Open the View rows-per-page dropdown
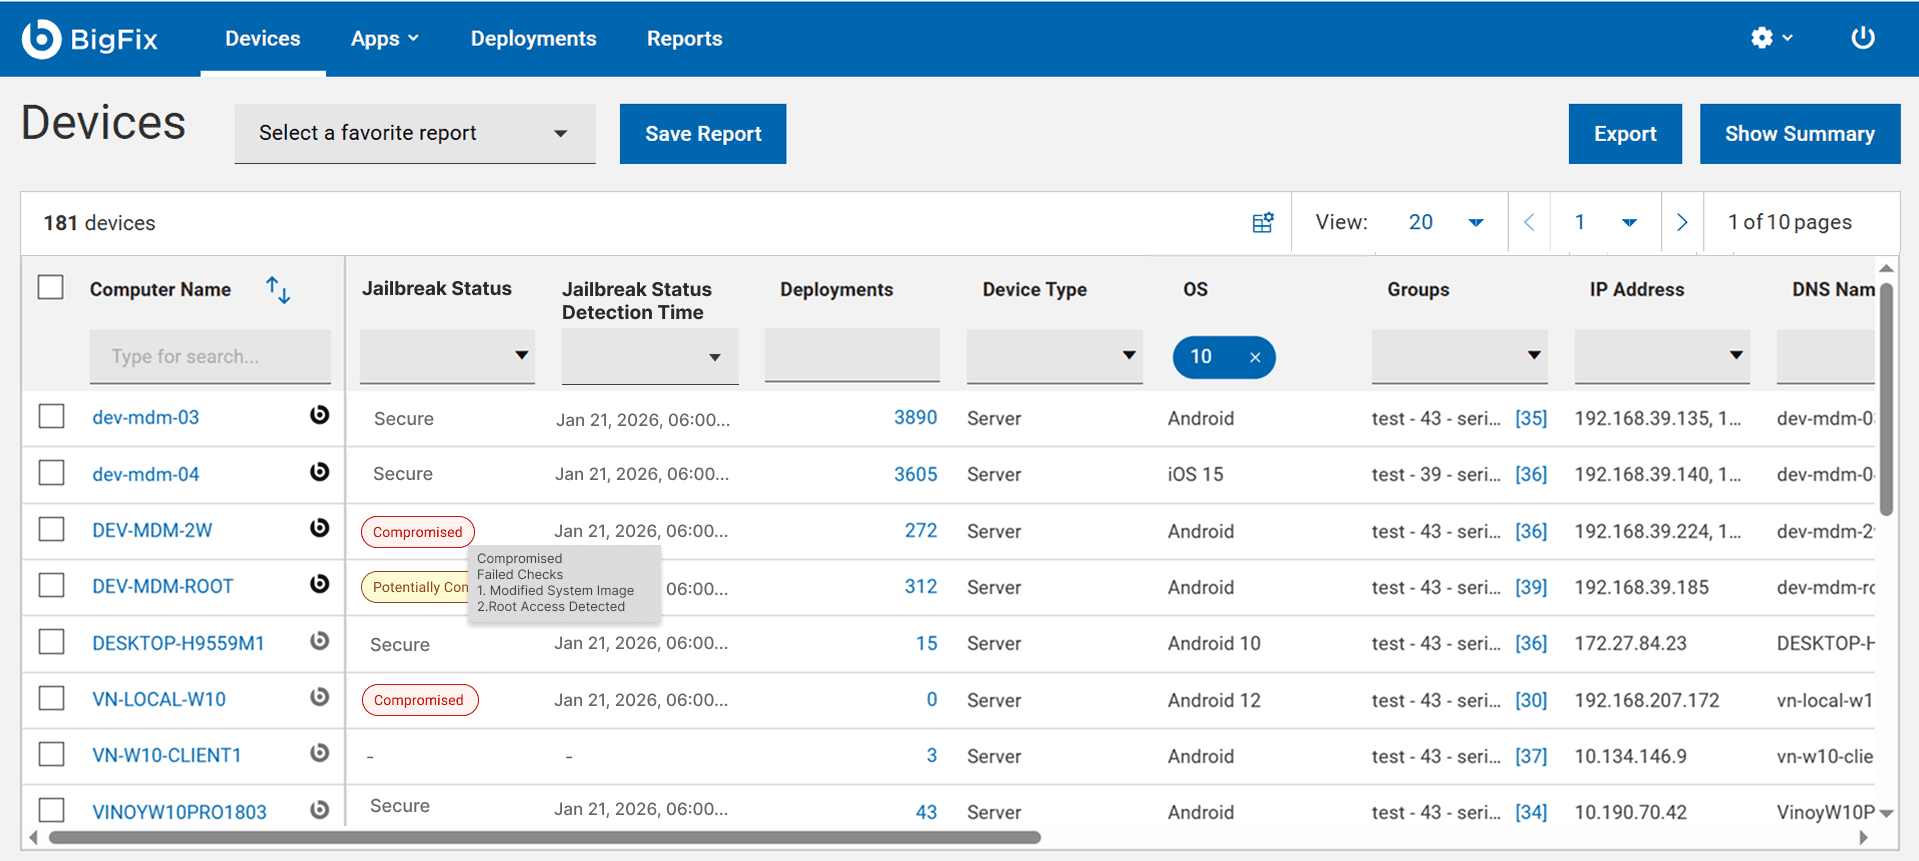1919x861 pixels. (1446, 222)
